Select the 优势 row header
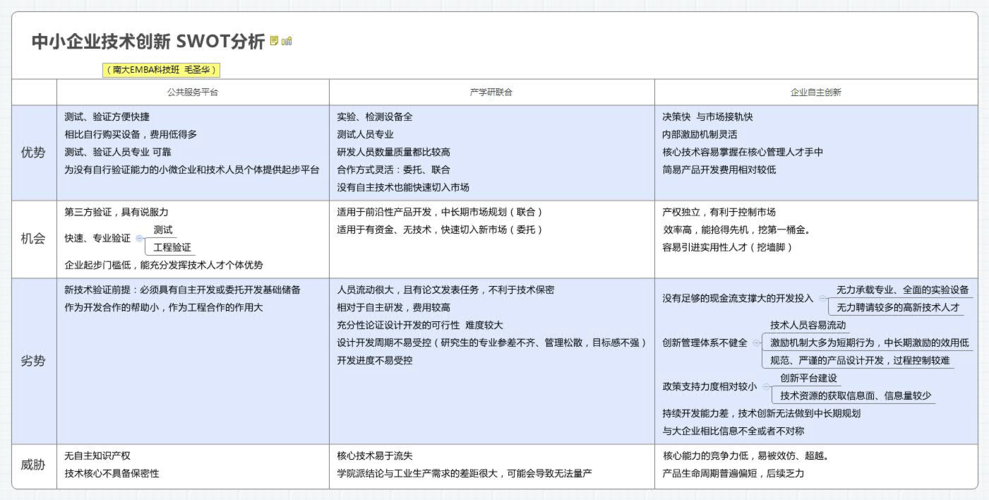Image resolution: width=989 pixels, height=500 pixels. point(33,153)
